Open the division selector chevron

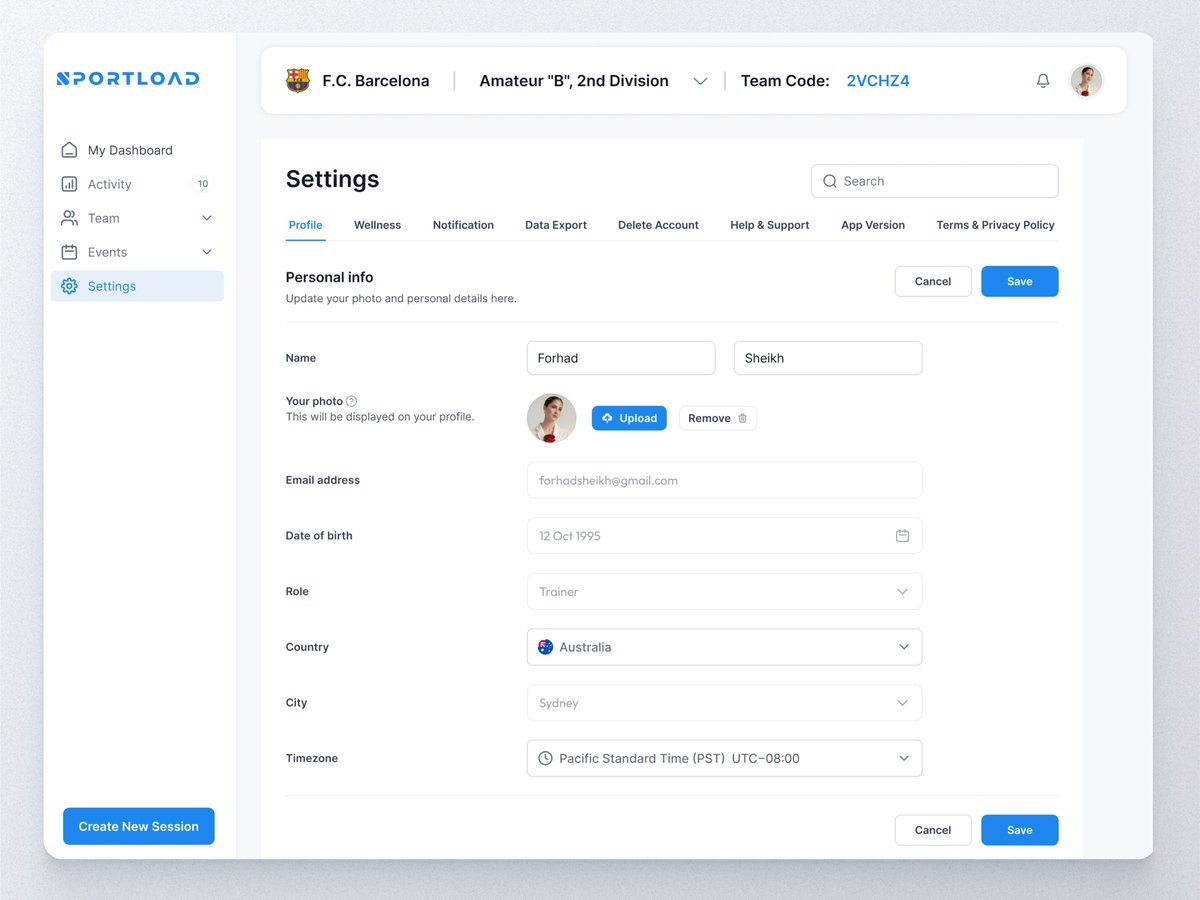click(700, 81)
